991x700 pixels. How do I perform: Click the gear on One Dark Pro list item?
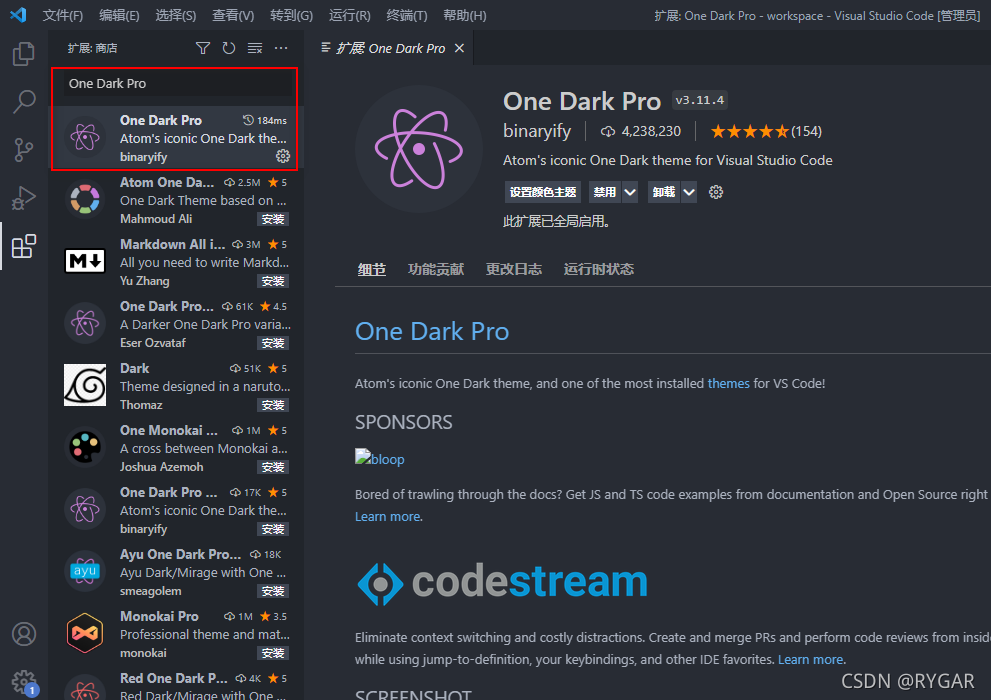click(283, 156)
